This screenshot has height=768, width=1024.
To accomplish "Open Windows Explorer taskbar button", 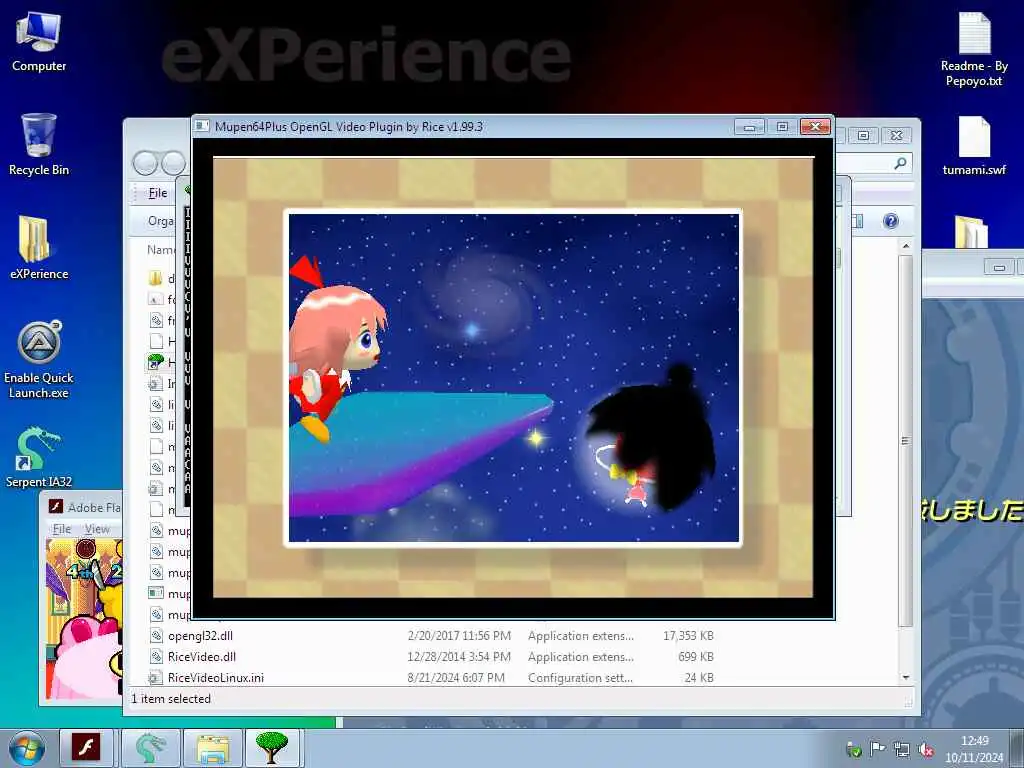I will coord(213,748).
